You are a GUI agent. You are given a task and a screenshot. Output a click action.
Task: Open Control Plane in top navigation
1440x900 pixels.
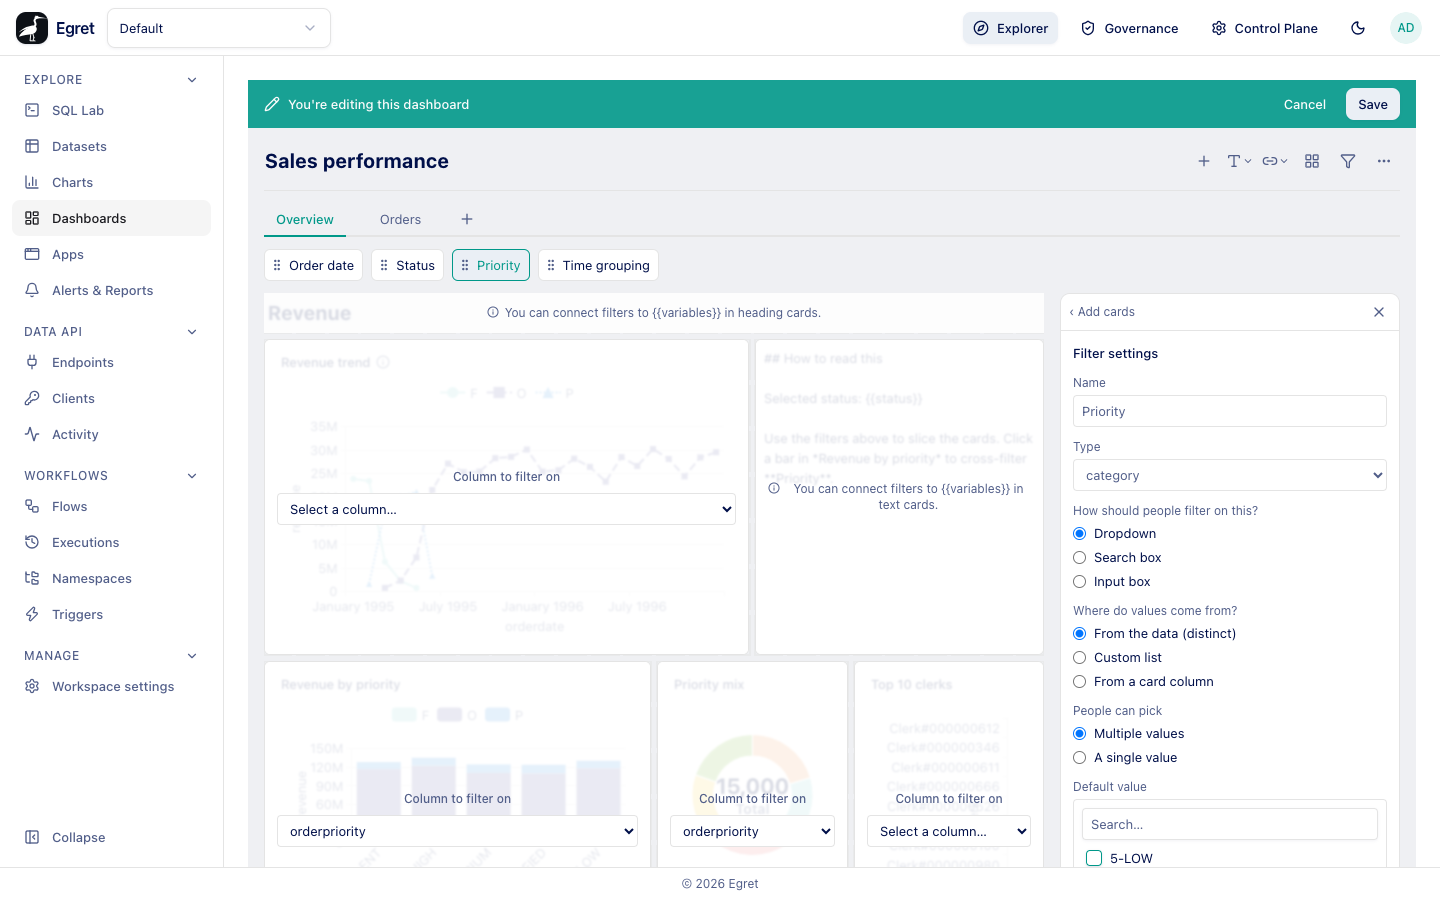tap(1264, 28)
